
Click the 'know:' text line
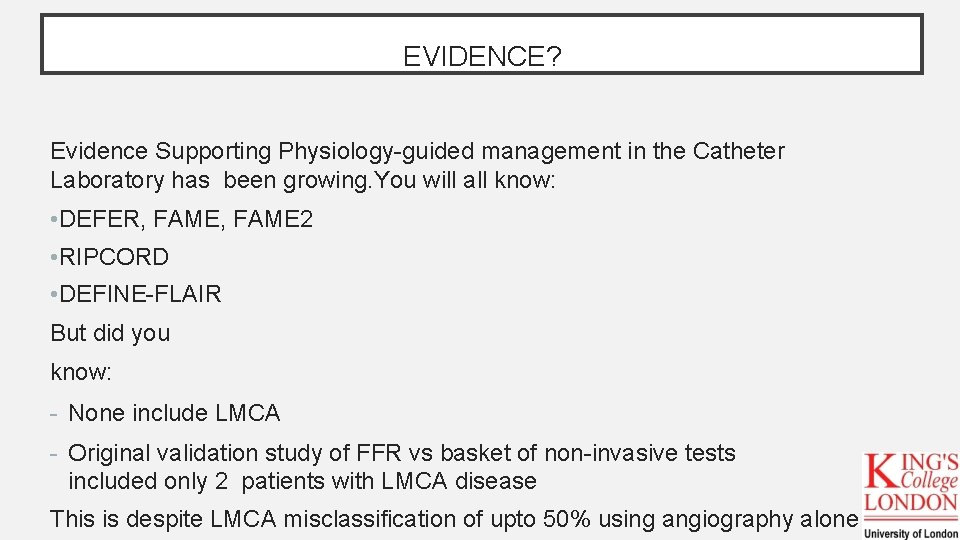click(81, 372)
